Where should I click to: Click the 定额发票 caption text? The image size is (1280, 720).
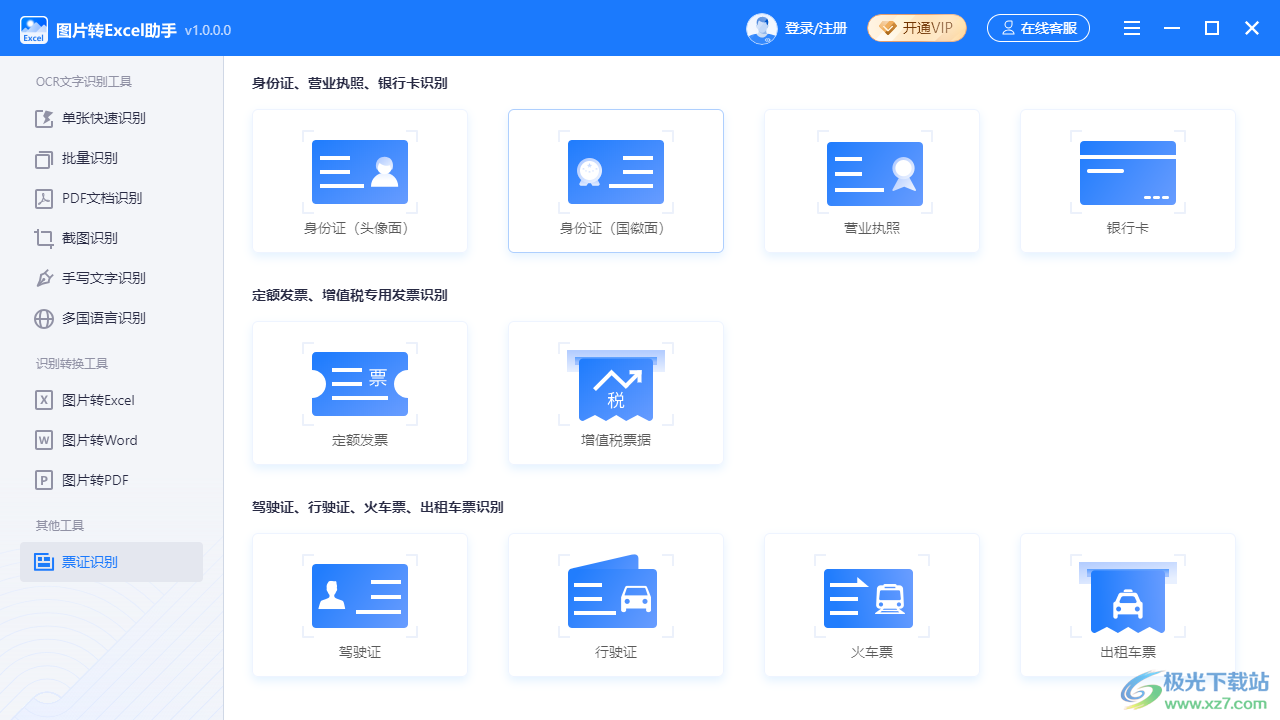360,440
